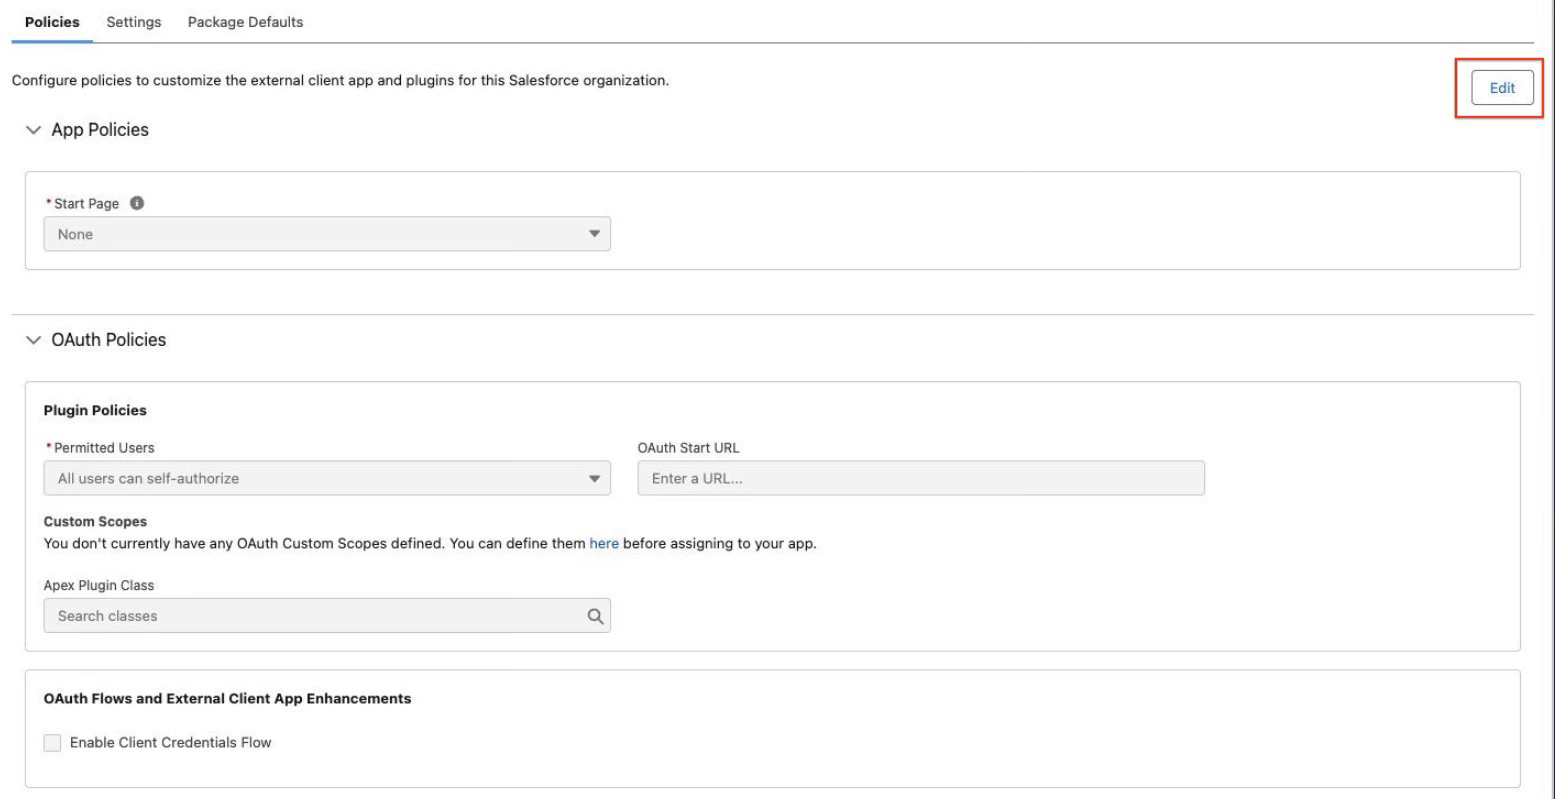Click the Permitted Users dropdown arrow

(594, 478)
